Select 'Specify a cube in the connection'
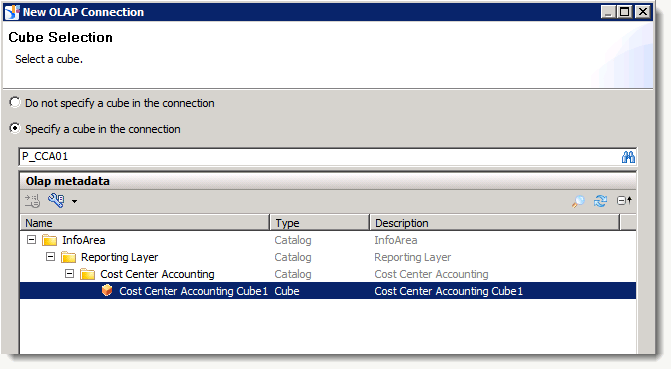The width and height of the screenshot is (671, 369). click(15, 128)
